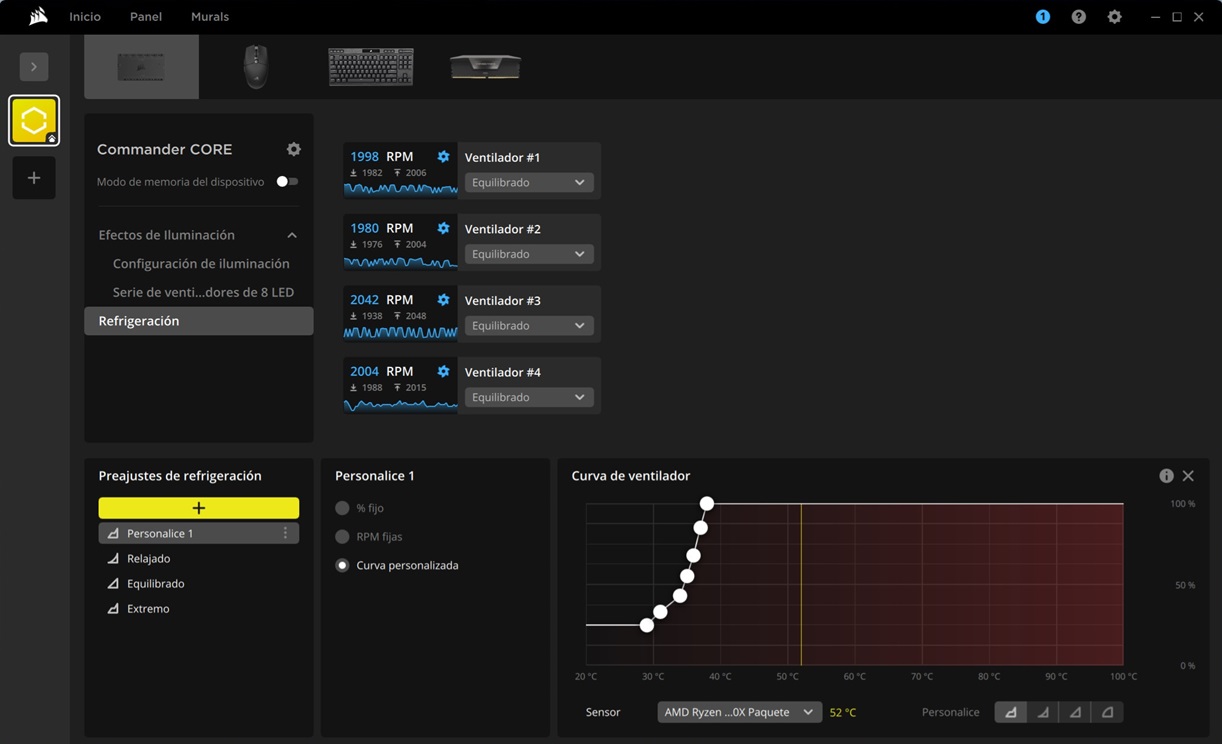This screenshot has height=744, width=1222.
Task: Click the fan curve info icon
Action: 1166,476
